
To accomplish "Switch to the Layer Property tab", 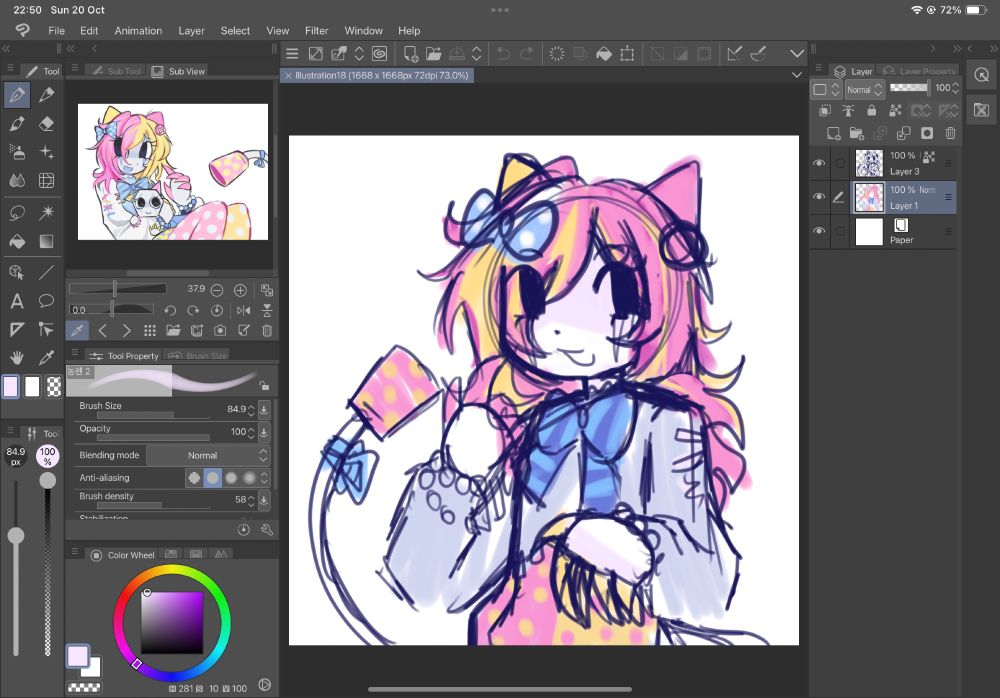I will (920, 71).
